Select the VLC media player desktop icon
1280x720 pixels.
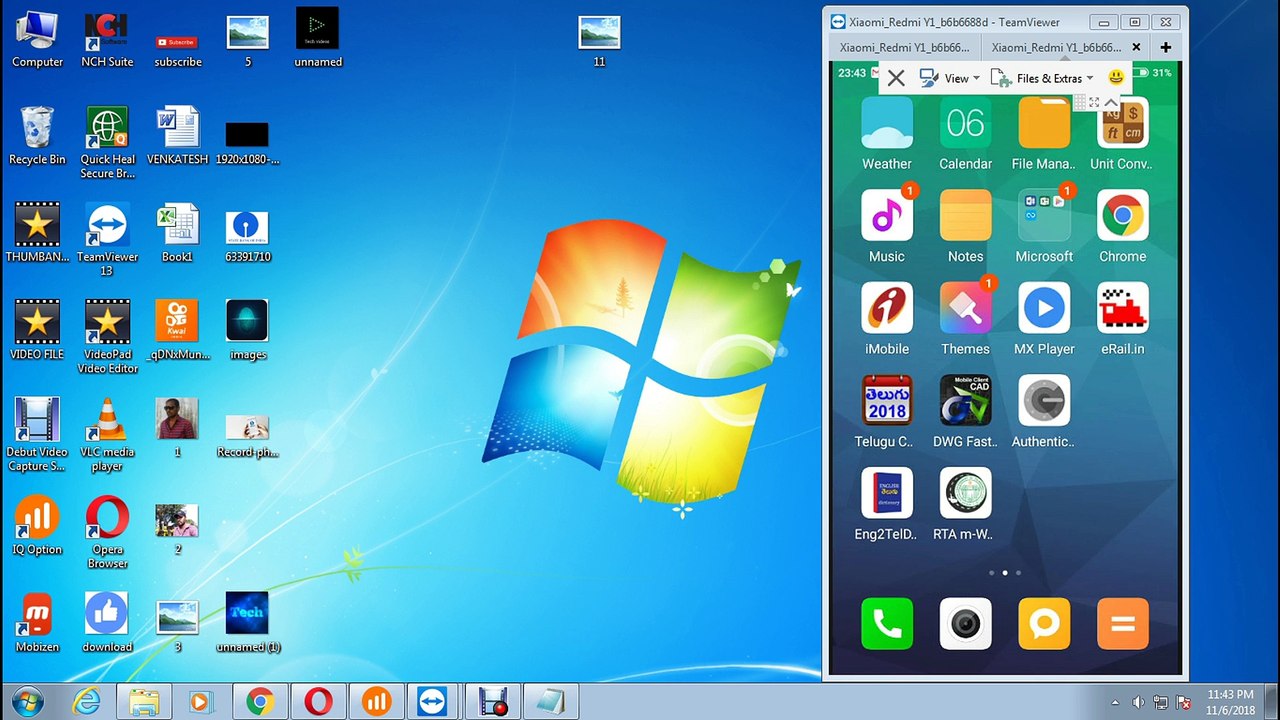(x=107, y=435)
